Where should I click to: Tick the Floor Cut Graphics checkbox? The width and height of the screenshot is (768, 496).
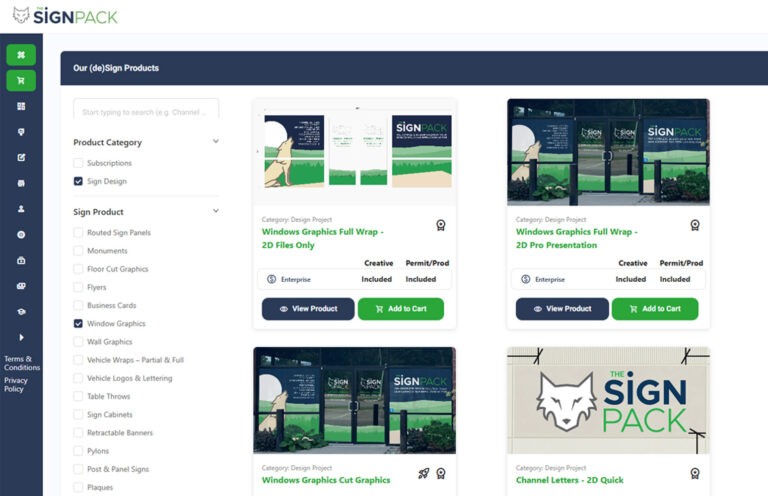(x=78, y=269)
